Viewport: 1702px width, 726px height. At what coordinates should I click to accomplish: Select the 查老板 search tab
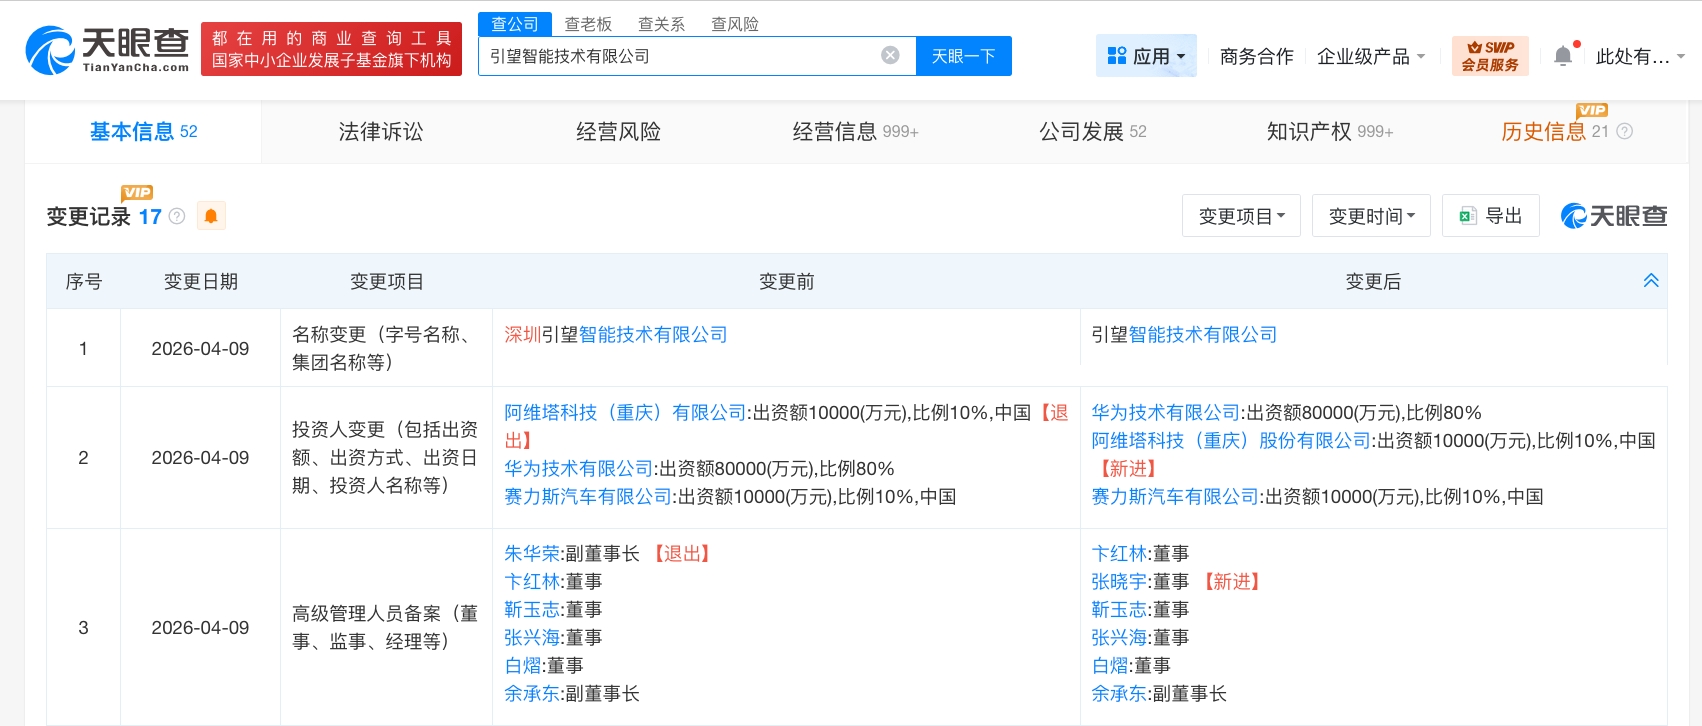(588, 24)
